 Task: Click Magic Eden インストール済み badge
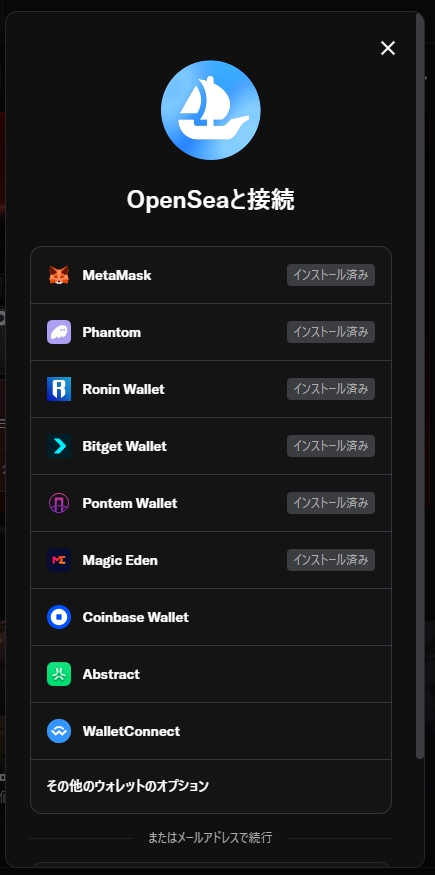331,560
